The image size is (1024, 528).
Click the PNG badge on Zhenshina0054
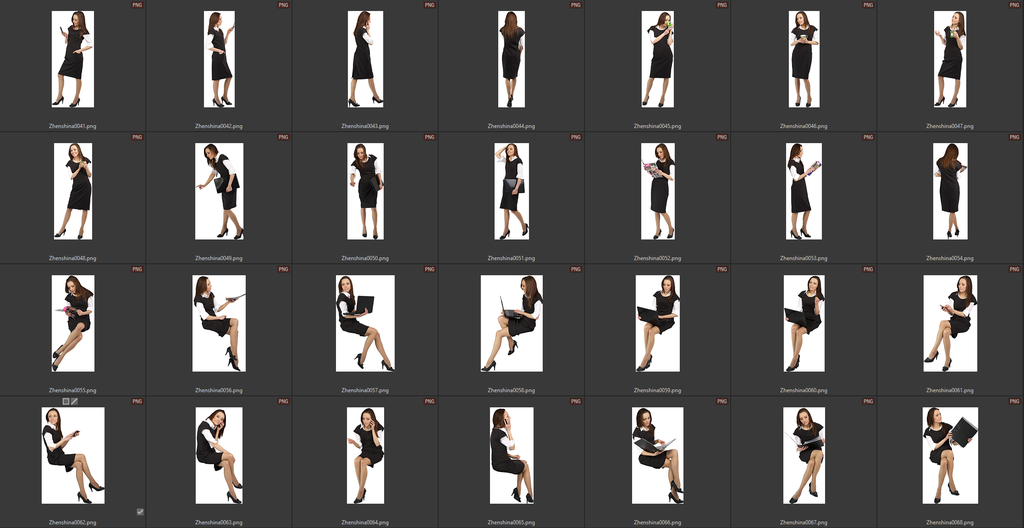pos(1014,137)
